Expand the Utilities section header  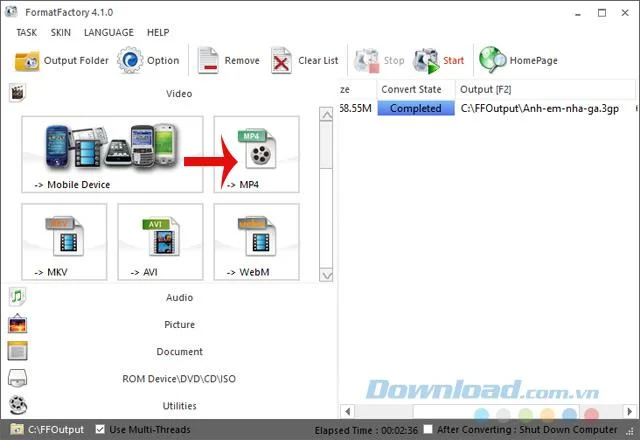coord(179,406)
